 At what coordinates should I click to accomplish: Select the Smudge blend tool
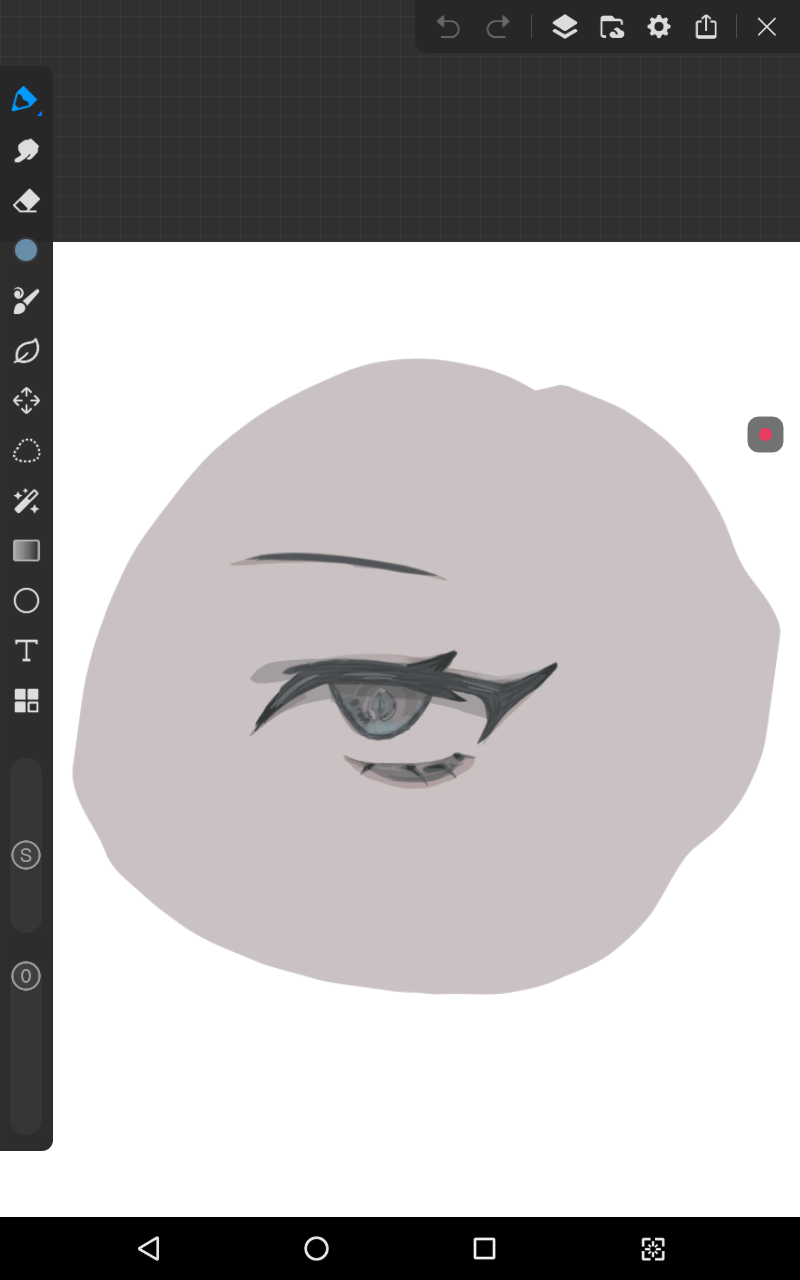click(x=26, y=151)
